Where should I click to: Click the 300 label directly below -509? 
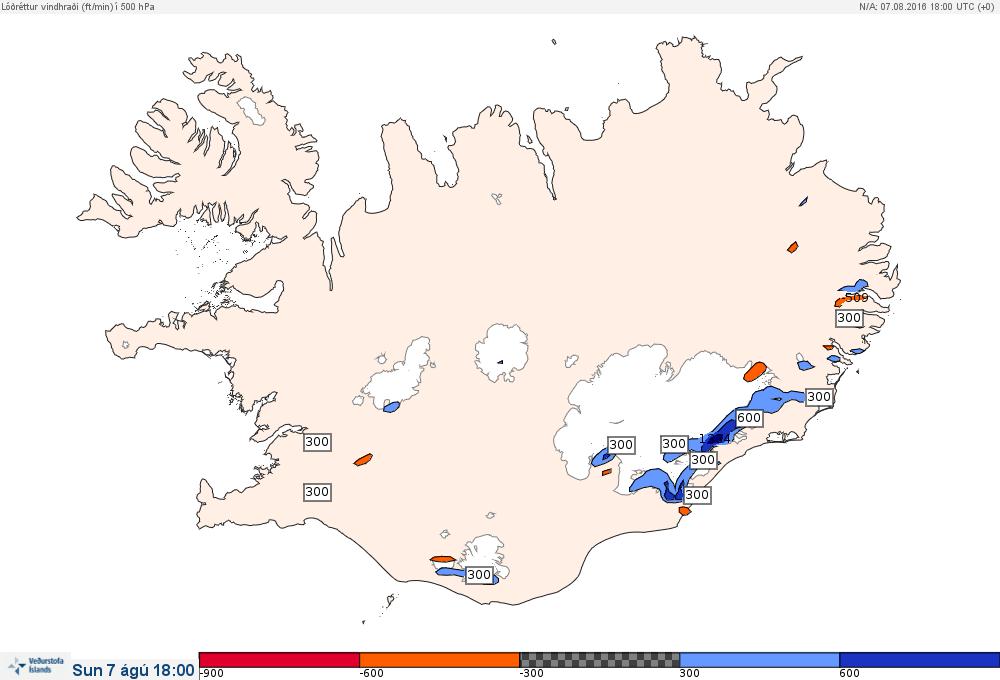pyautogui.click(x=849, y=318)
